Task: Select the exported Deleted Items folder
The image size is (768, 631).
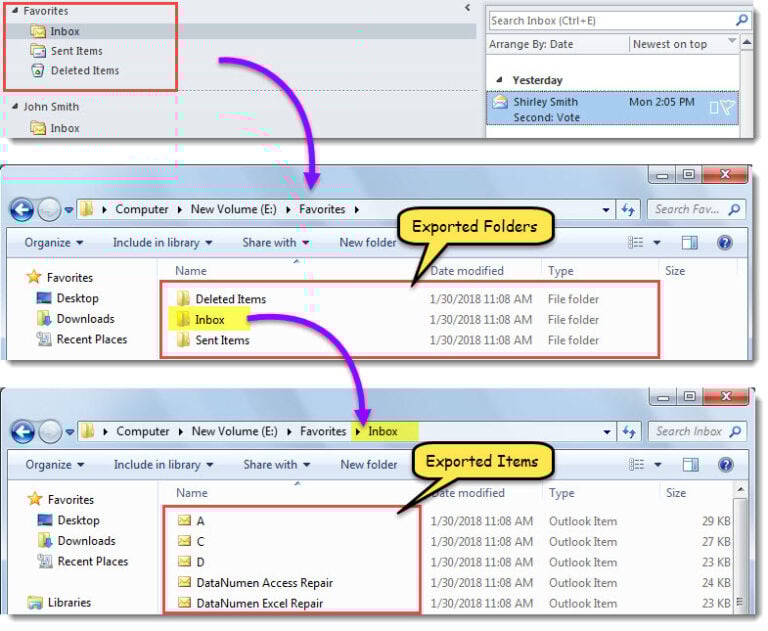Action: click(221, 299)
